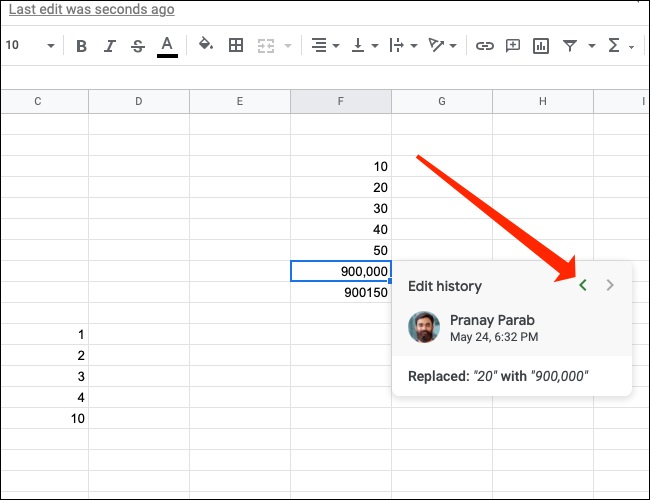The height and width of the screenshot is (500, 650).
Task: Expand the font size dropdown
Action: pyautogui.click(x=48, y=46)
